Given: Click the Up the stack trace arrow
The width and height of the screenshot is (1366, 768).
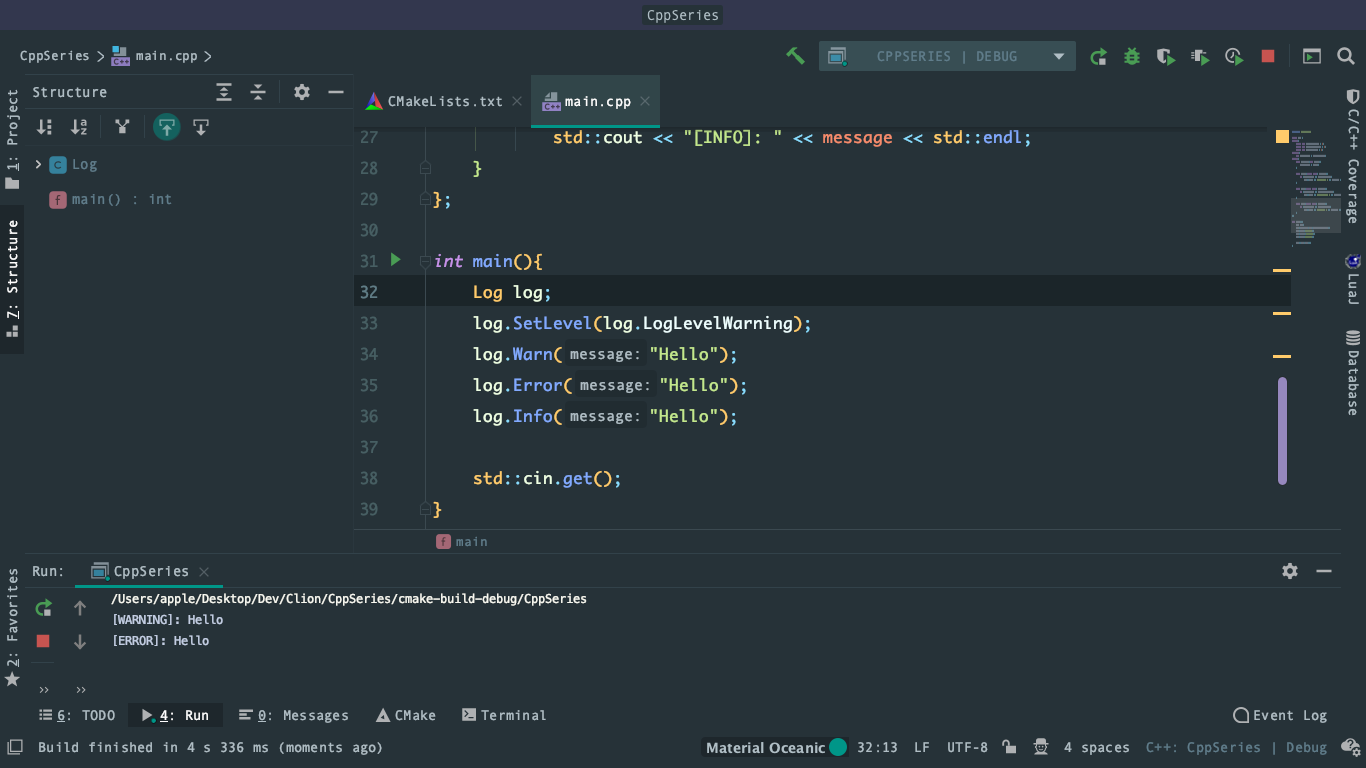Looking at the screenshot, I should tap(80, 608).
